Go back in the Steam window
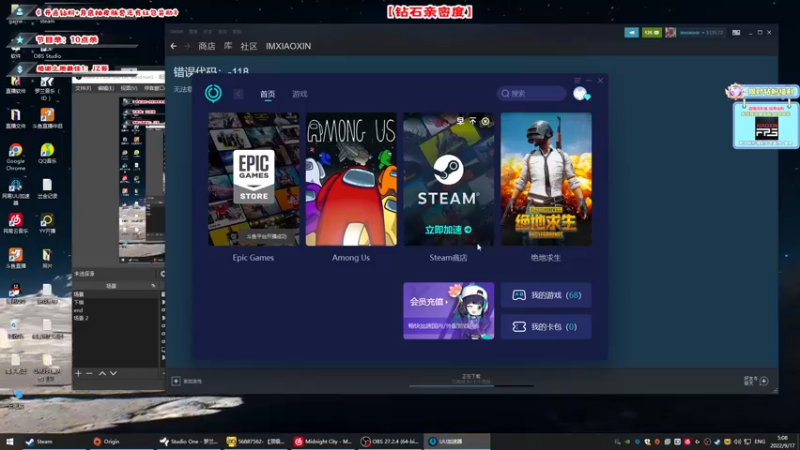 173,46
